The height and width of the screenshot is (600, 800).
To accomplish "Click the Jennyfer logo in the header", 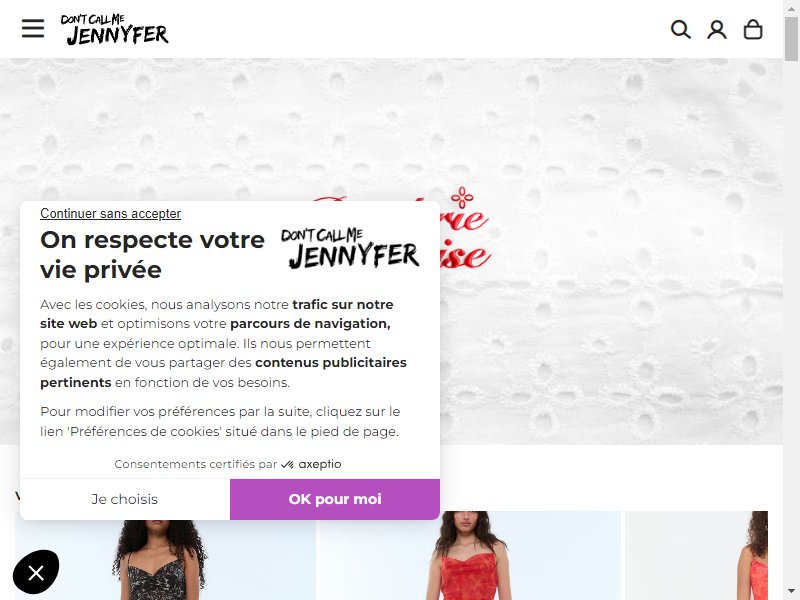I will point(115,30).
